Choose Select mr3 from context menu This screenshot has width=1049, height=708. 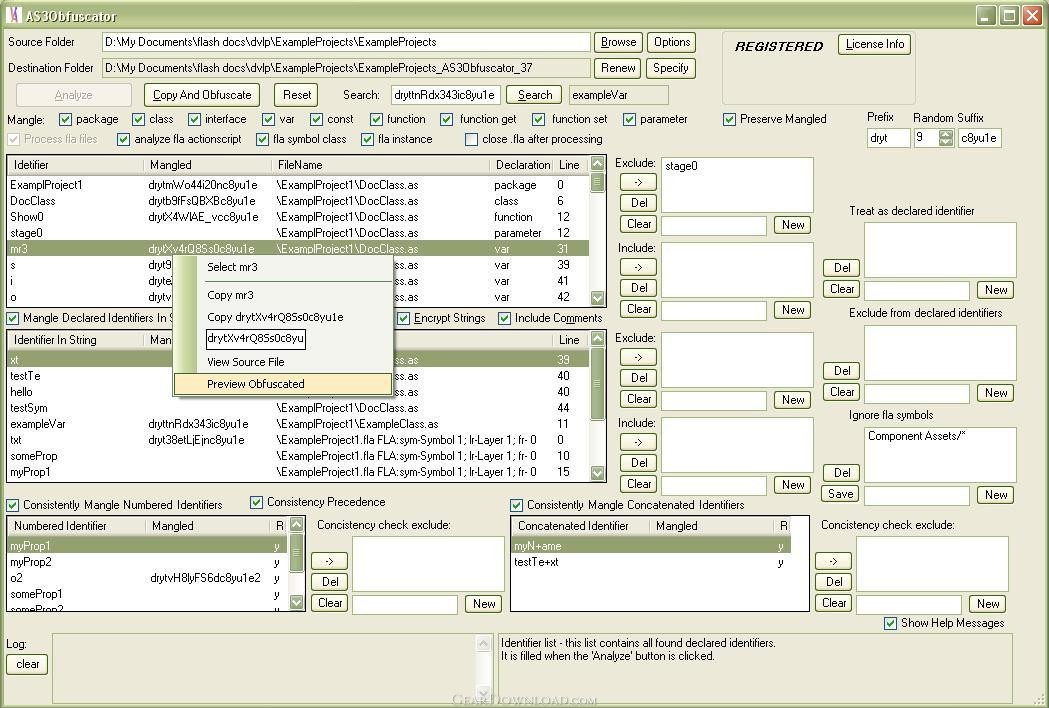click(x=282, y=267)
